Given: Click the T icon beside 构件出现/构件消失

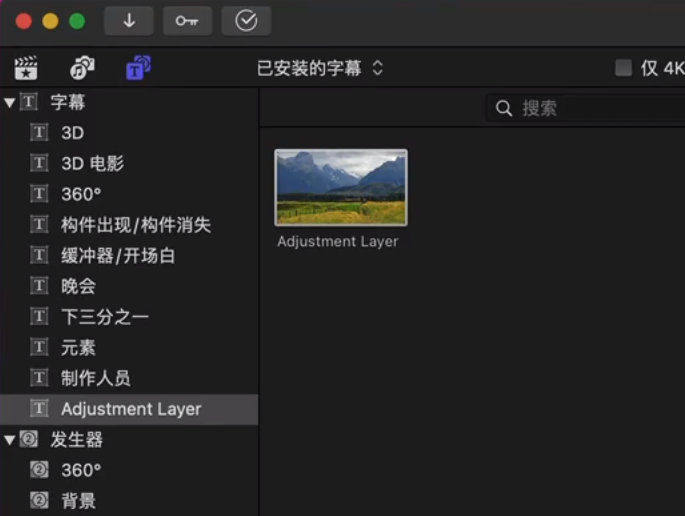Looking at the screenshot, I should 39,225.
